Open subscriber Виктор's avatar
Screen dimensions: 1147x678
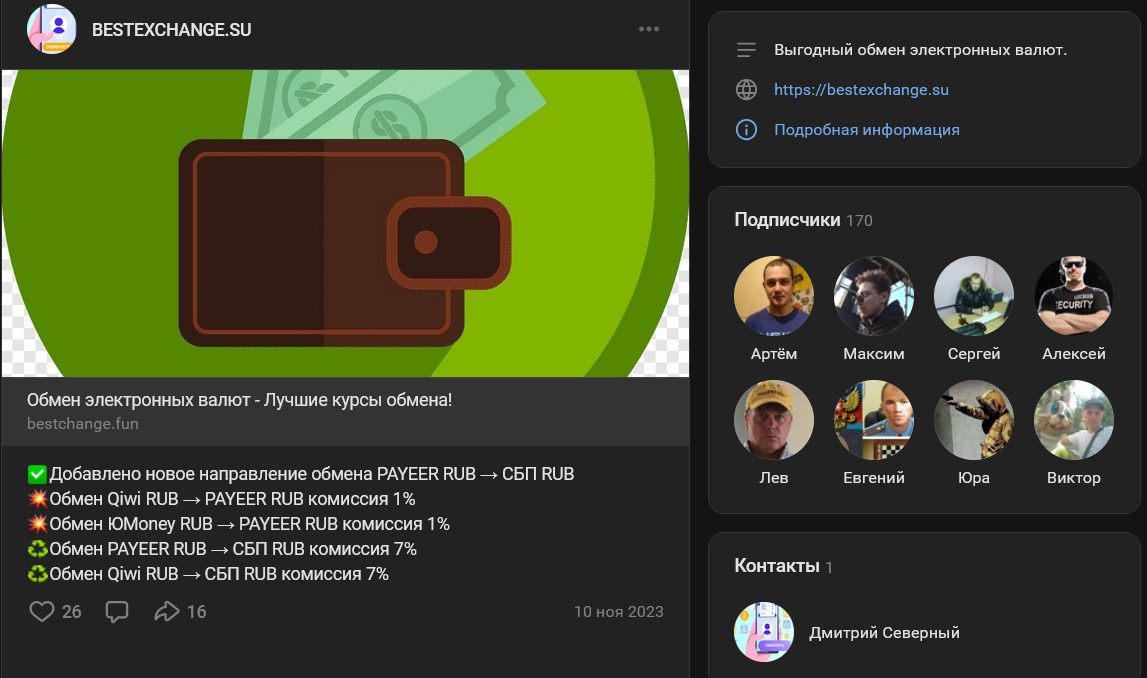[x=1074, y=420]
